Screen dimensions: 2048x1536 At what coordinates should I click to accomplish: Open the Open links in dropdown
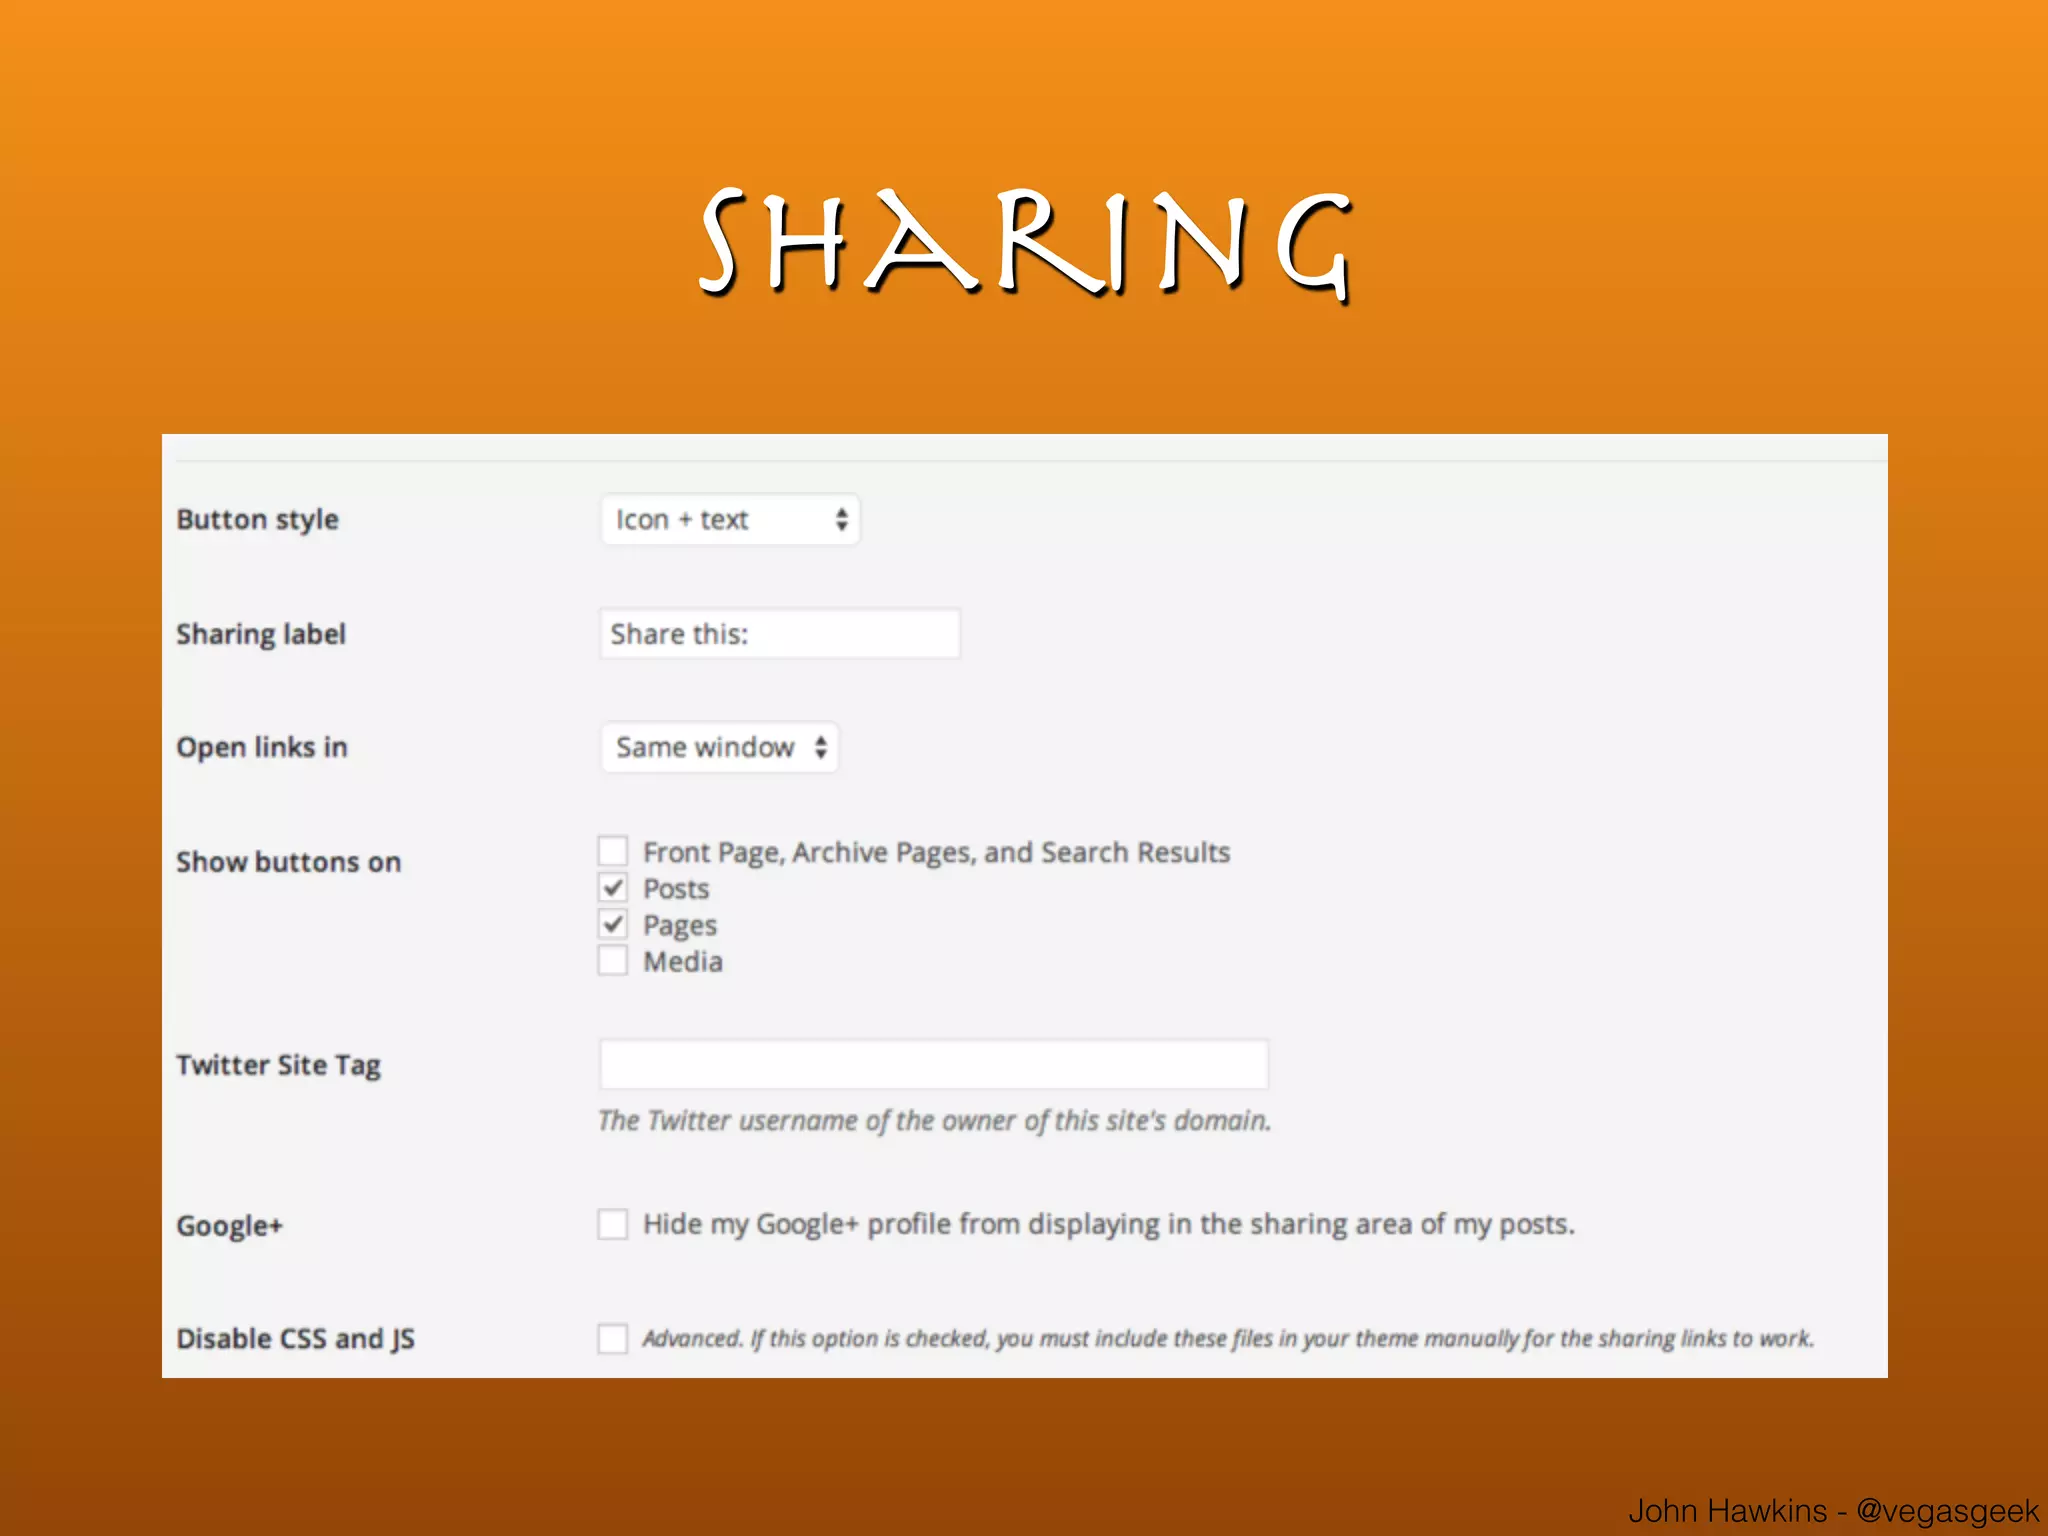[719, 747]
